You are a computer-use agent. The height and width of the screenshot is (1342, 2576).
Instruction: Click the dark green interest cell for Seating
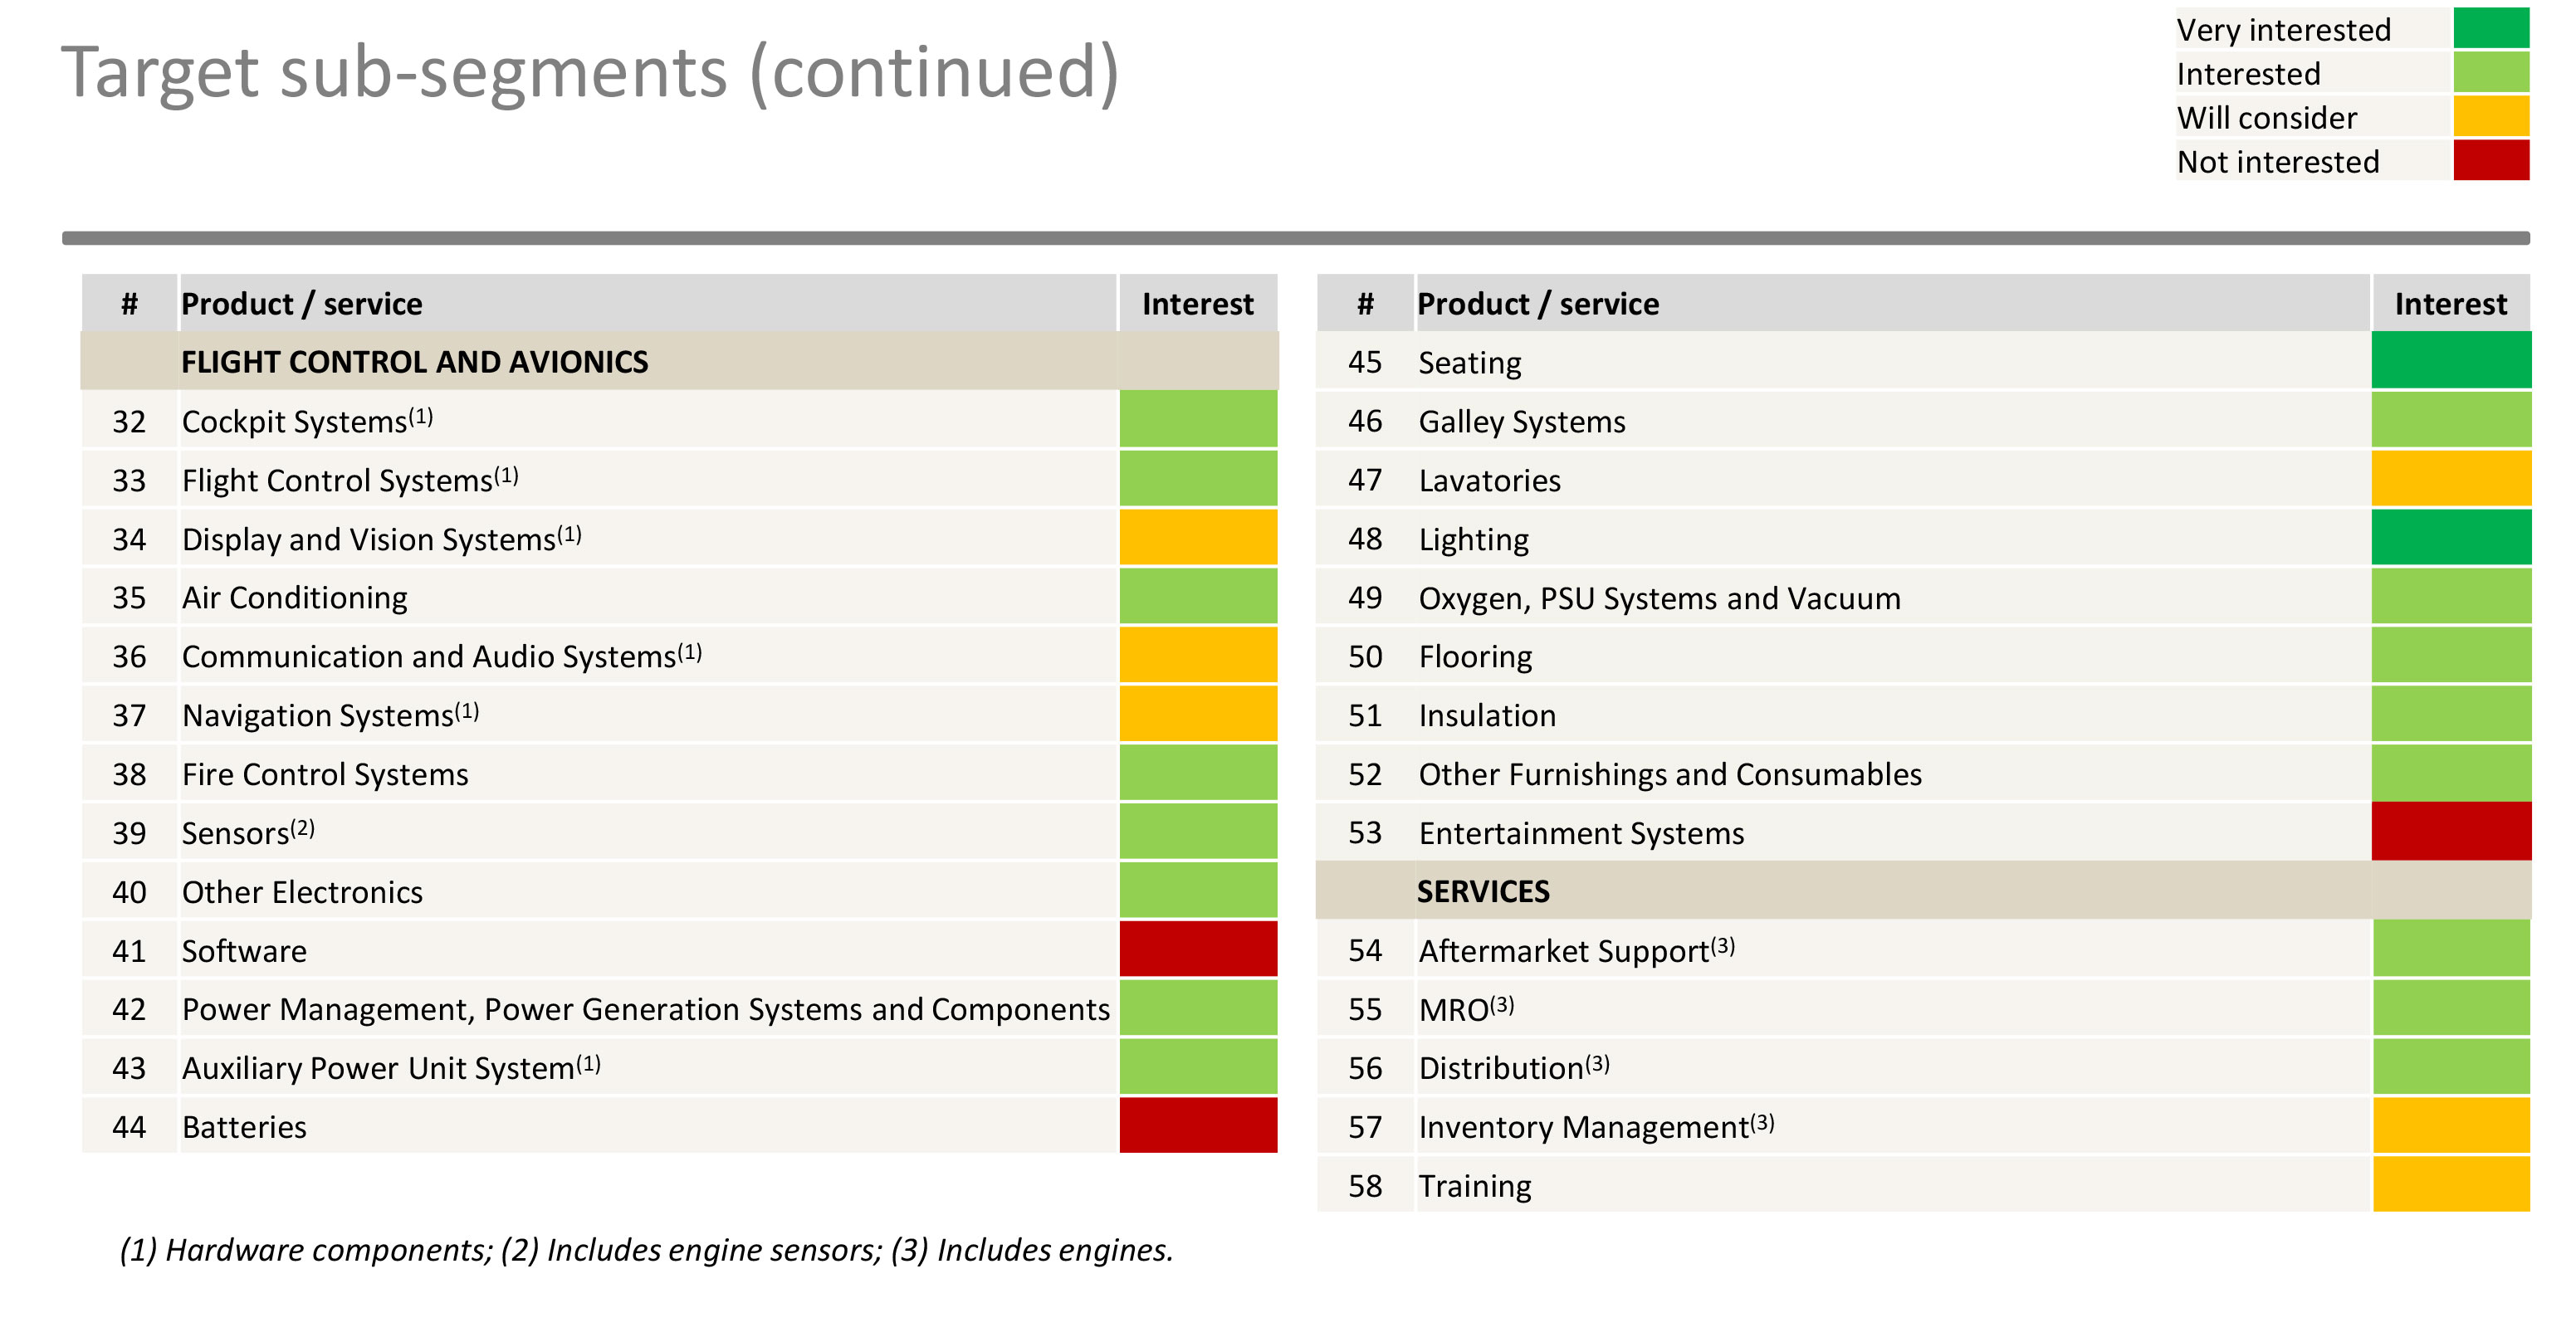2450,361
